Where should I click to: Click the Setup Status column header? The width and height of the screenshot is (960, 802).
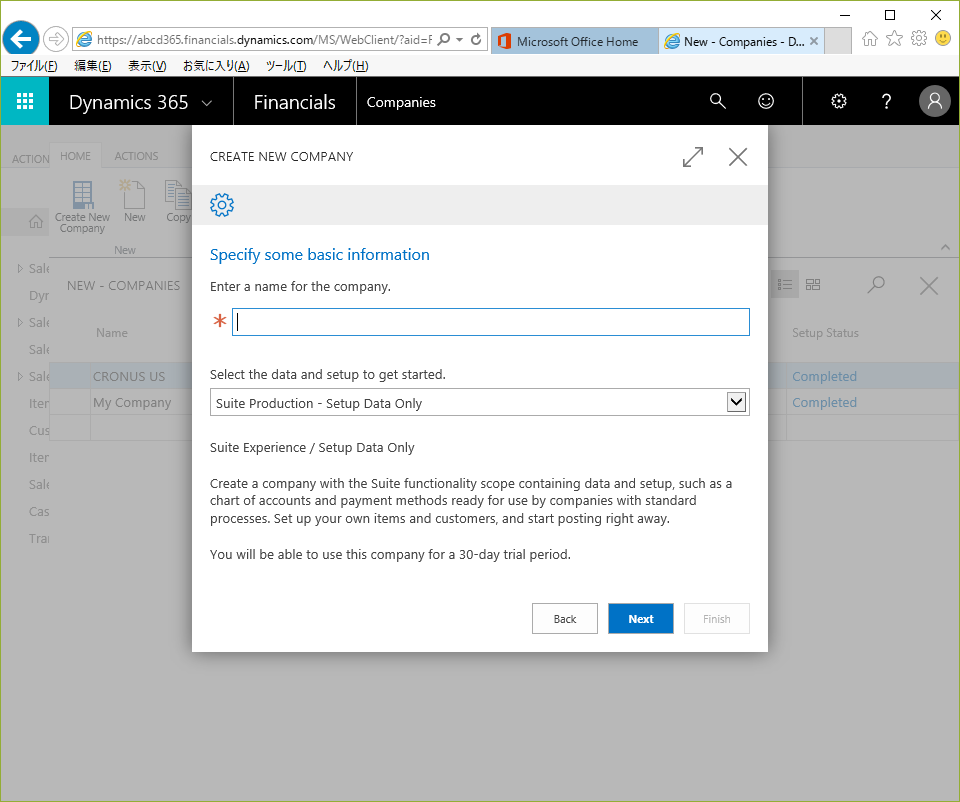coord(825,333)
